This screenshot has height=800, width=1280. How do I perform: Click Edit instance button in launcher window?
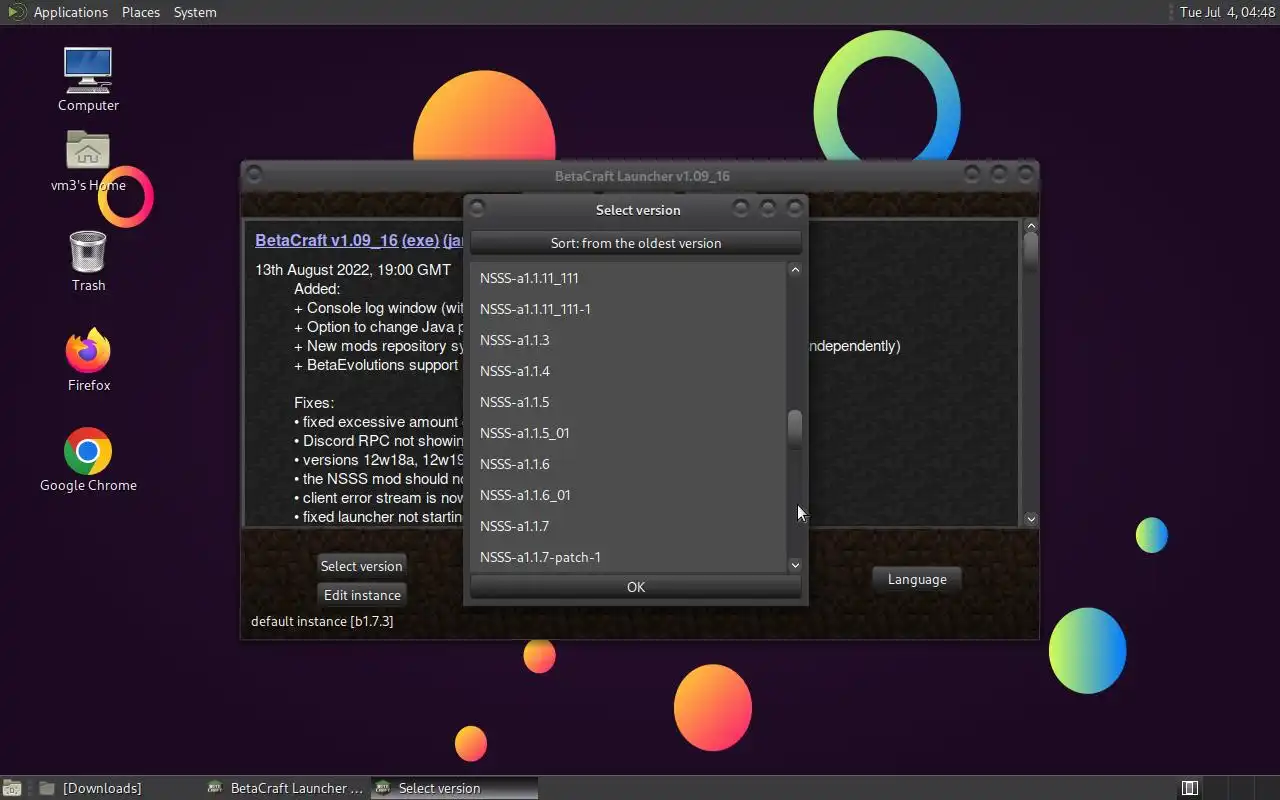pos(362,595)
